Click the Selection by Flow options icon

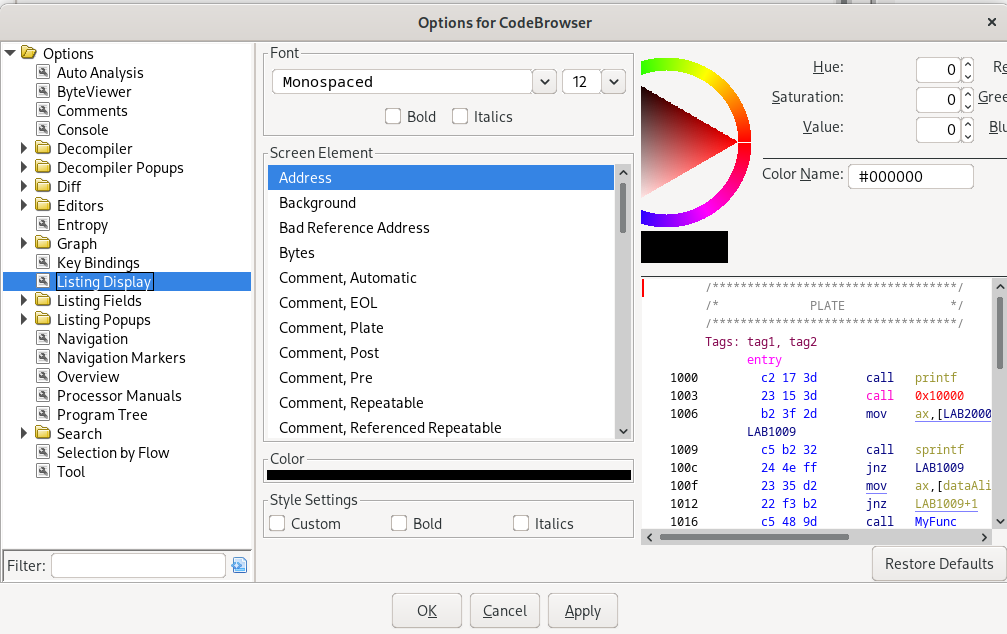coord(43,452)
